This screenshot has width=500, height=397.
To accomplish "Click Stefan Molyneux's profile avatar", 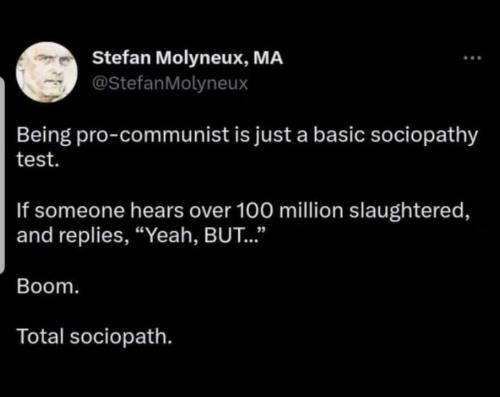I will [x=47, y=72].
